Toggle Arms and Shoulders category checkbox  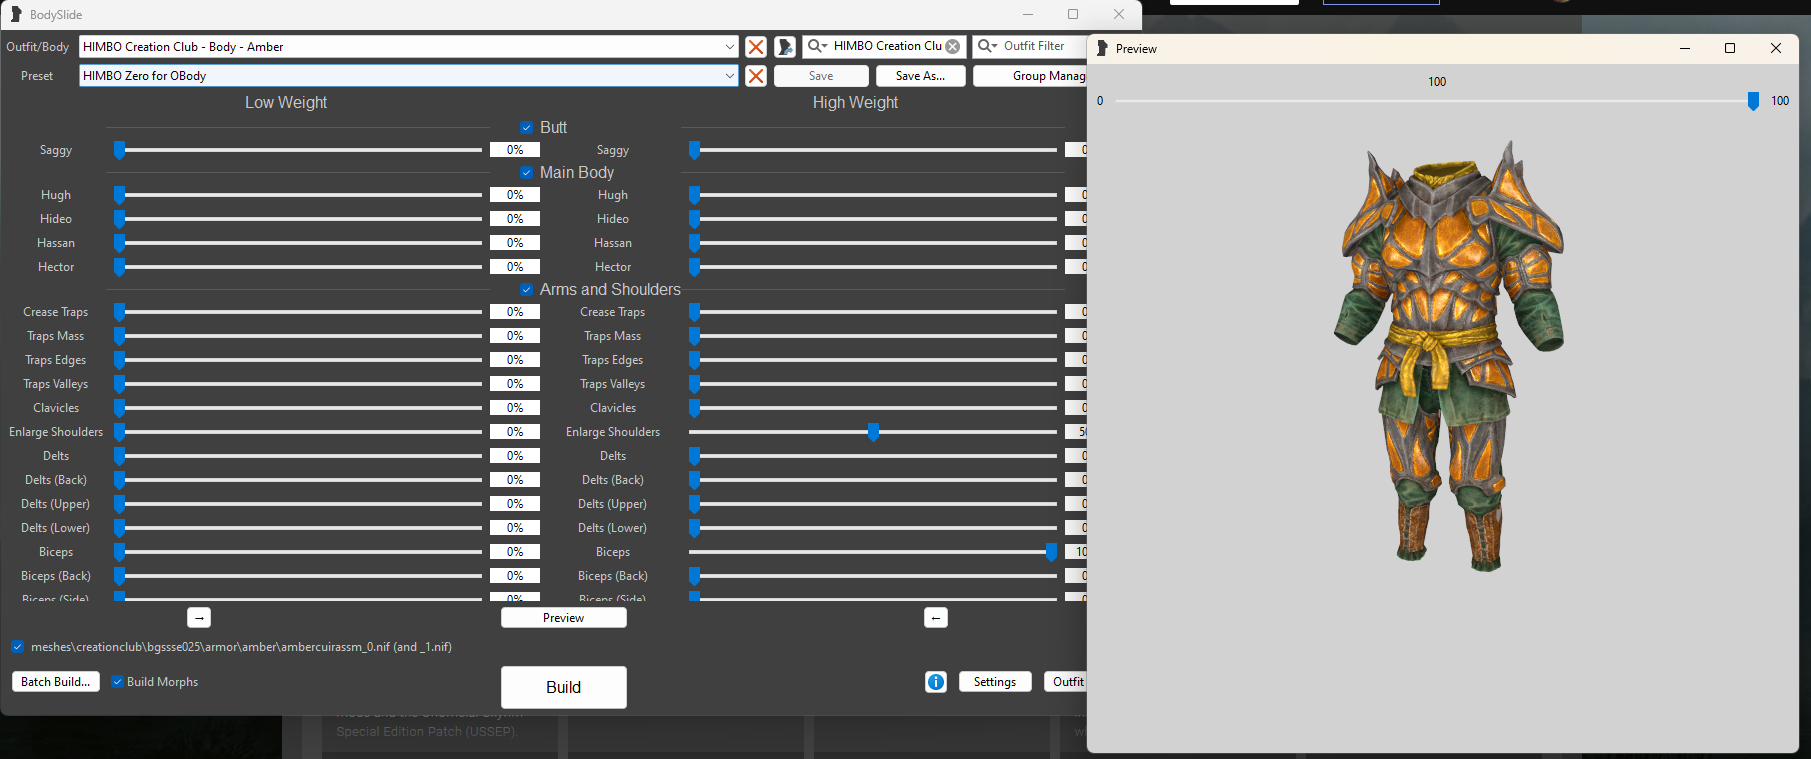coord(527,290)
